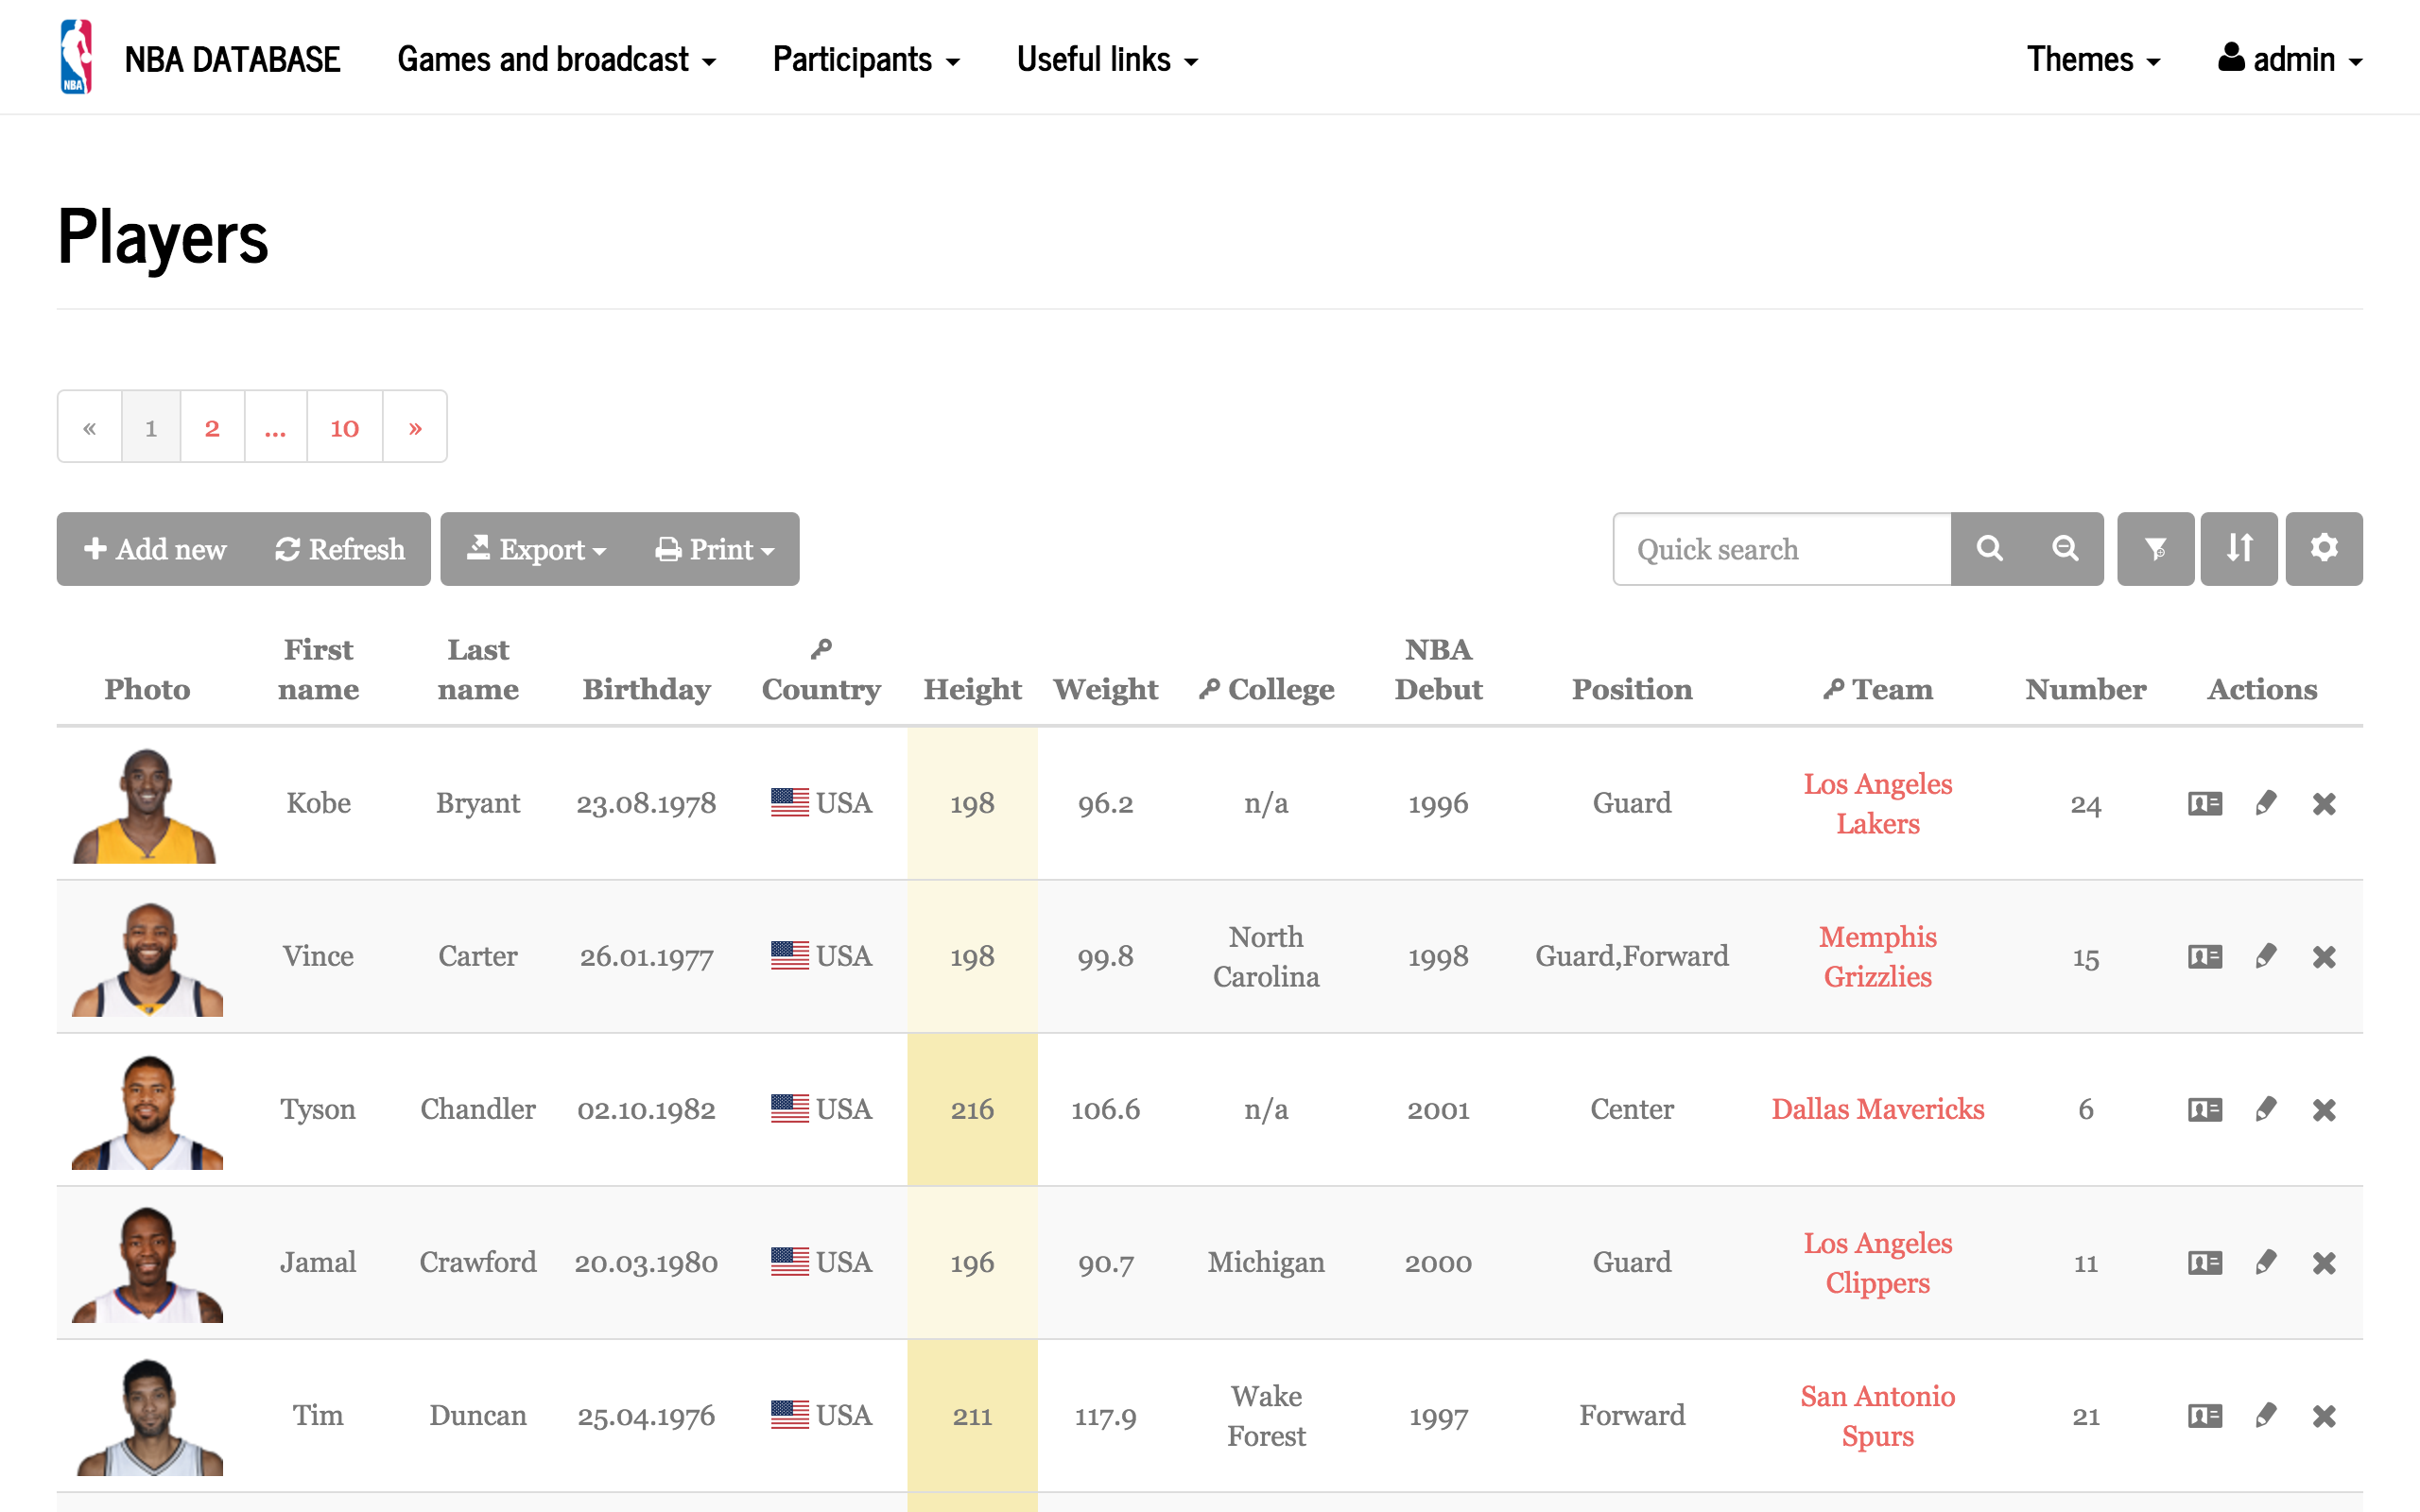Open the admin account menu
The height and width of the screenshot is (1512, 2420).
click(x=2290, y=59)
